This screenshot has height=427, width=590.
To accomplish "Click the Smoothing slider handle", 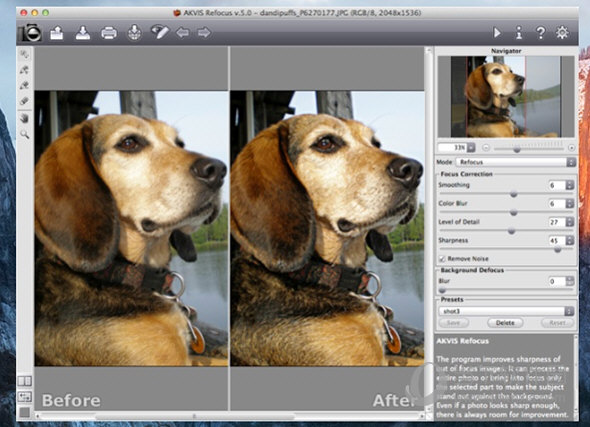I will (513, 195).
